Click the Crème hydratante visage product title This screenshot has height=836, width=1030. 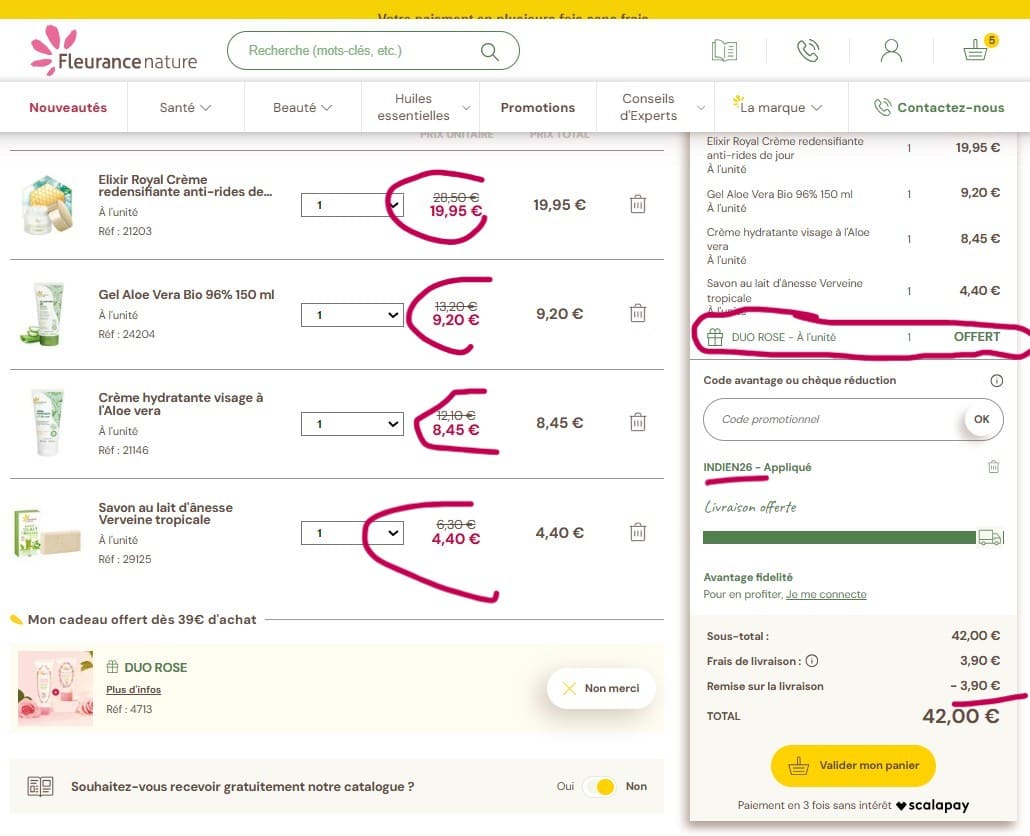181,404
